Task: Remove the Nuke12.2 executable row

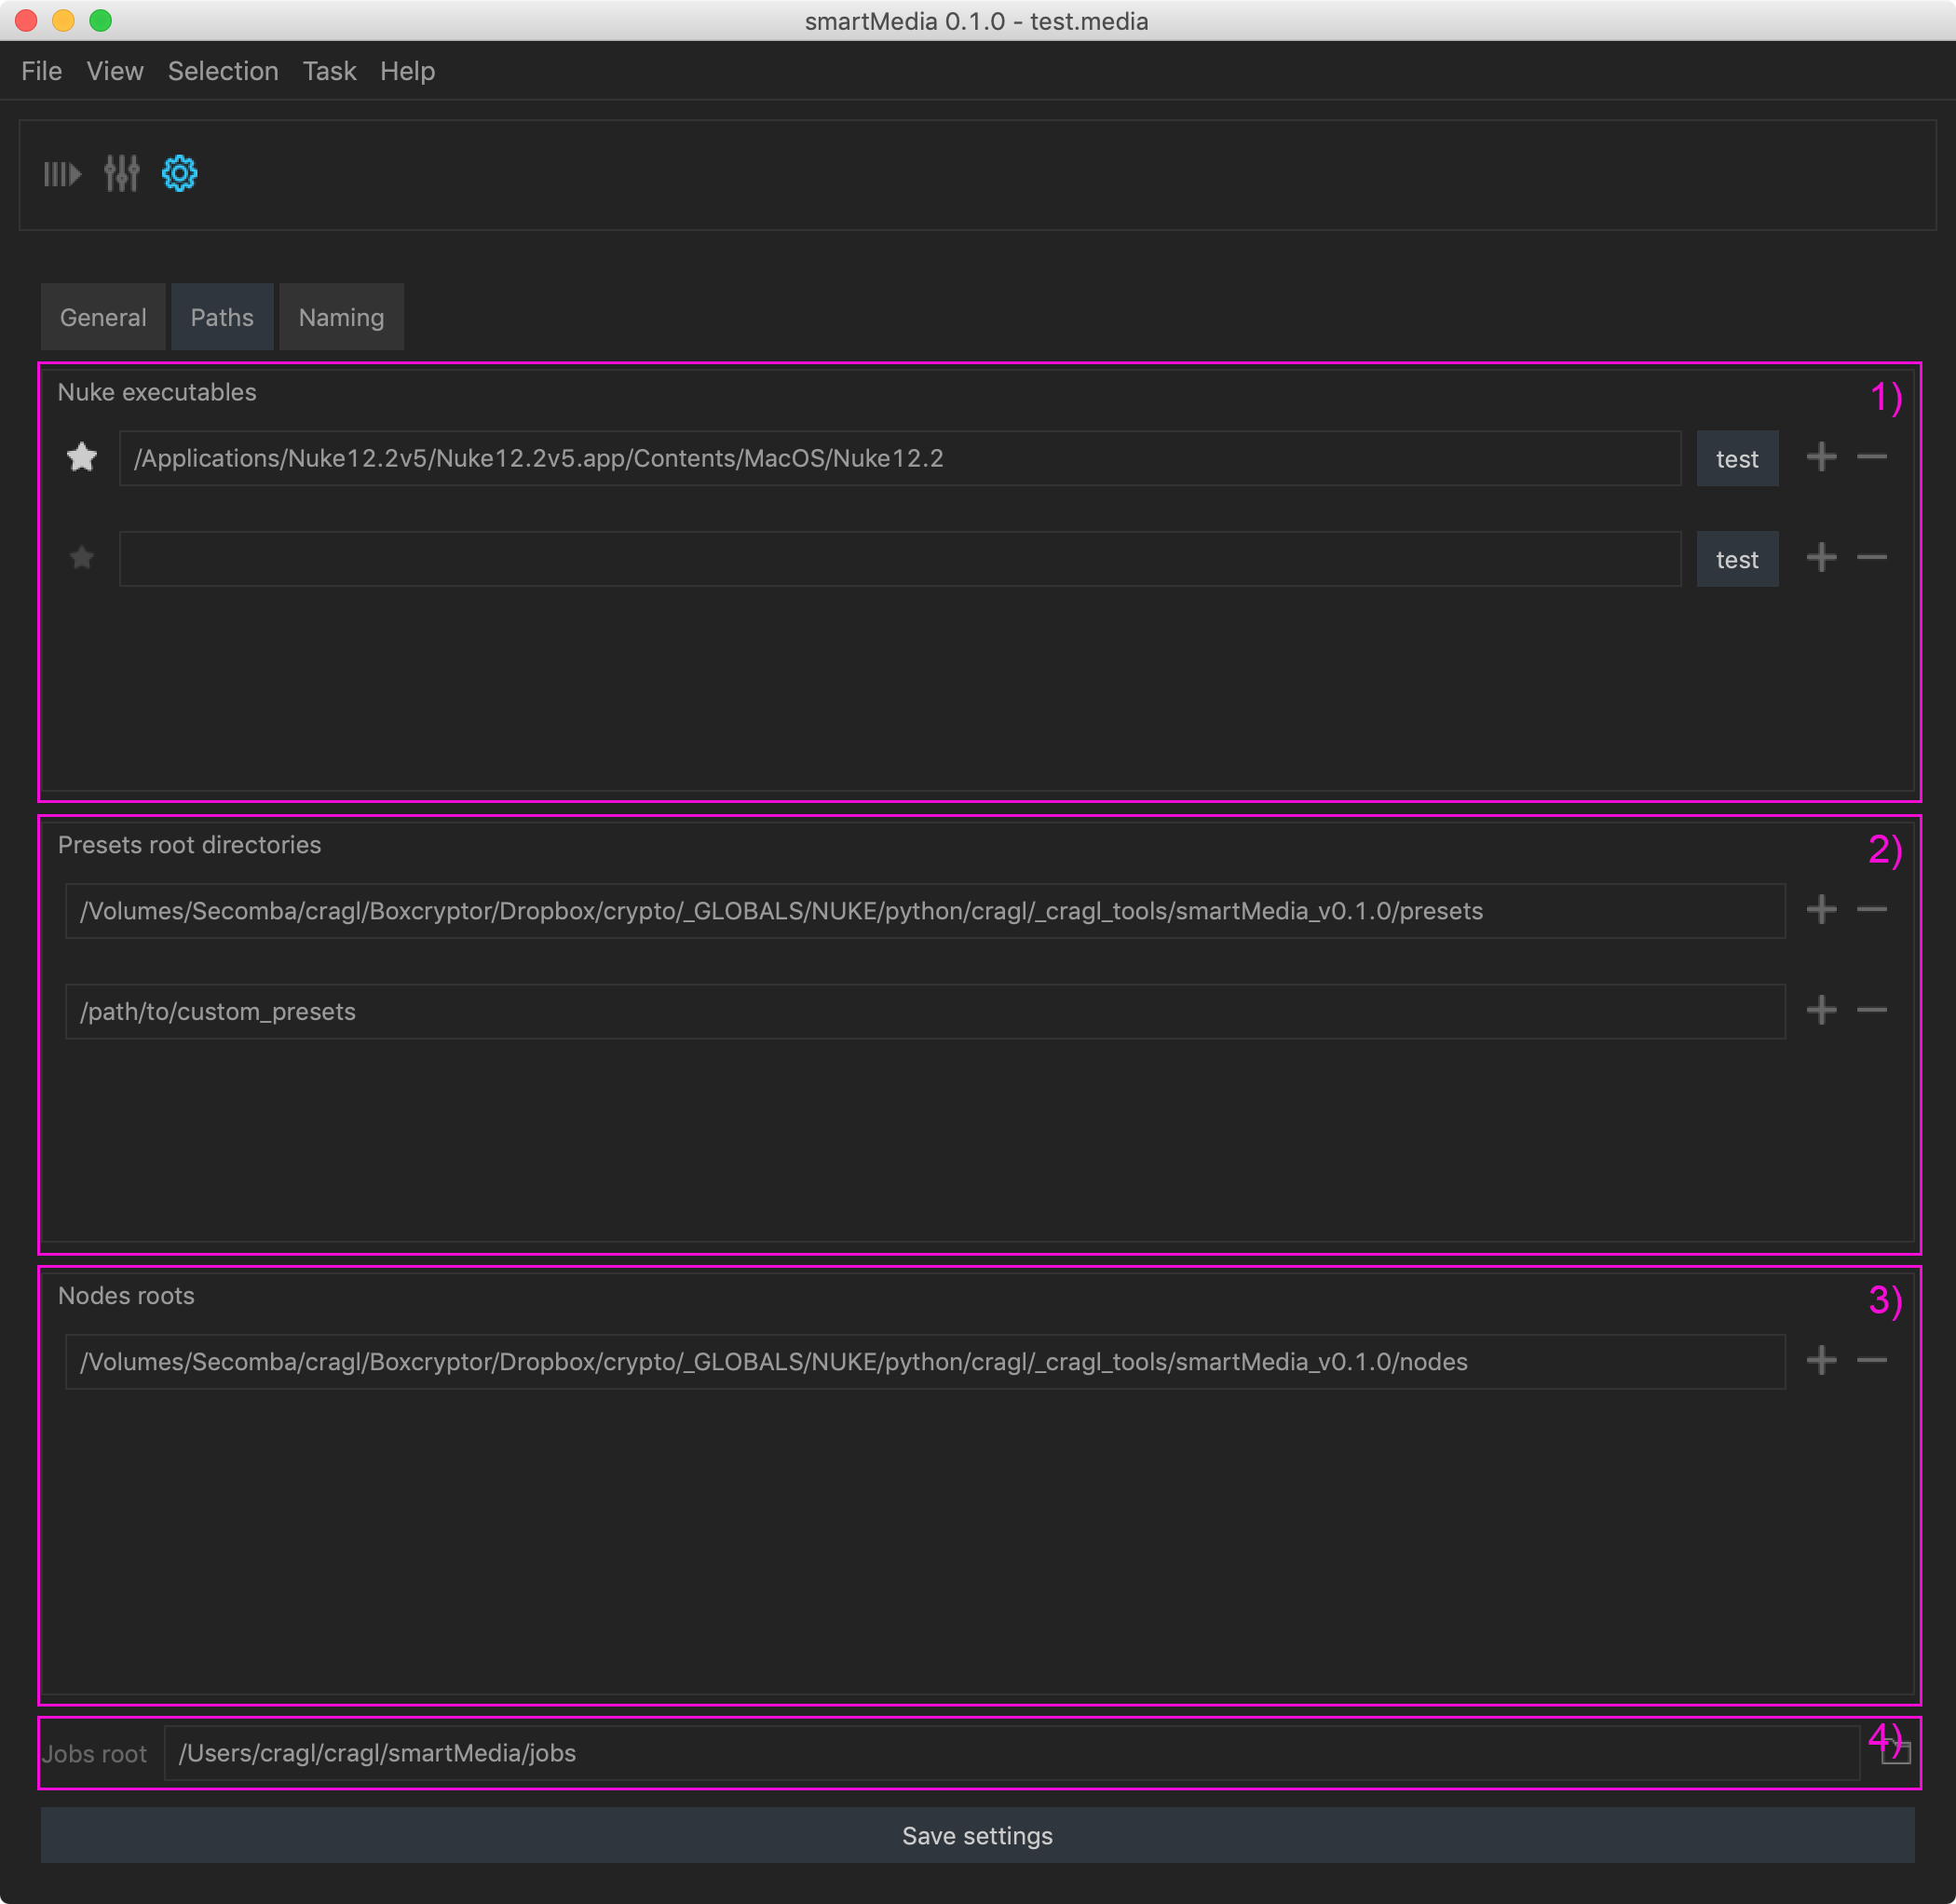Action: tap(1871, 458)
